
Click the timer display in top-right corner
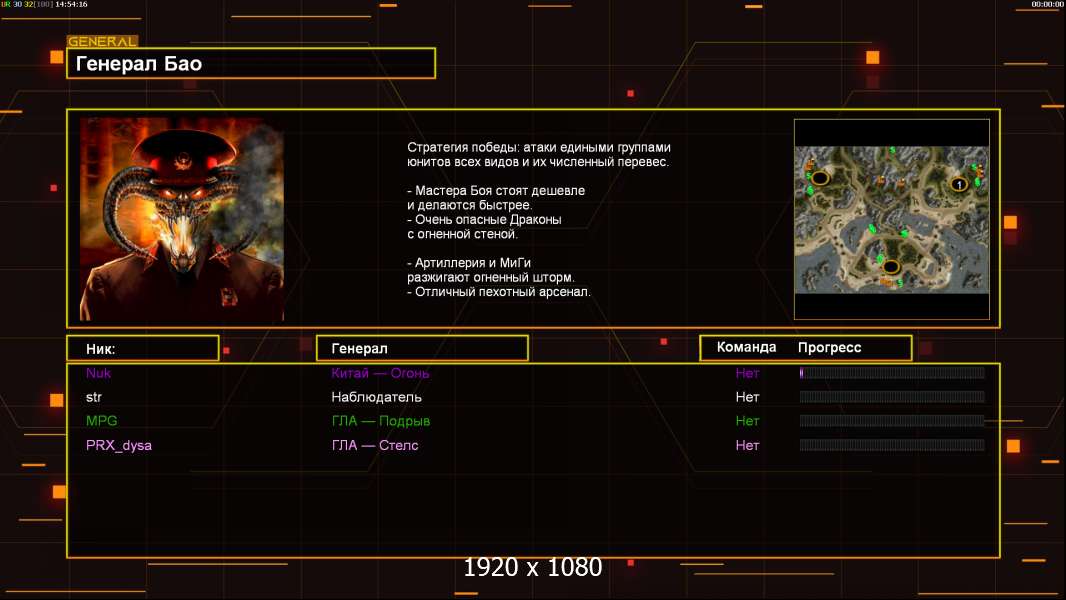pyautogui.click(x=1046, y=5)
